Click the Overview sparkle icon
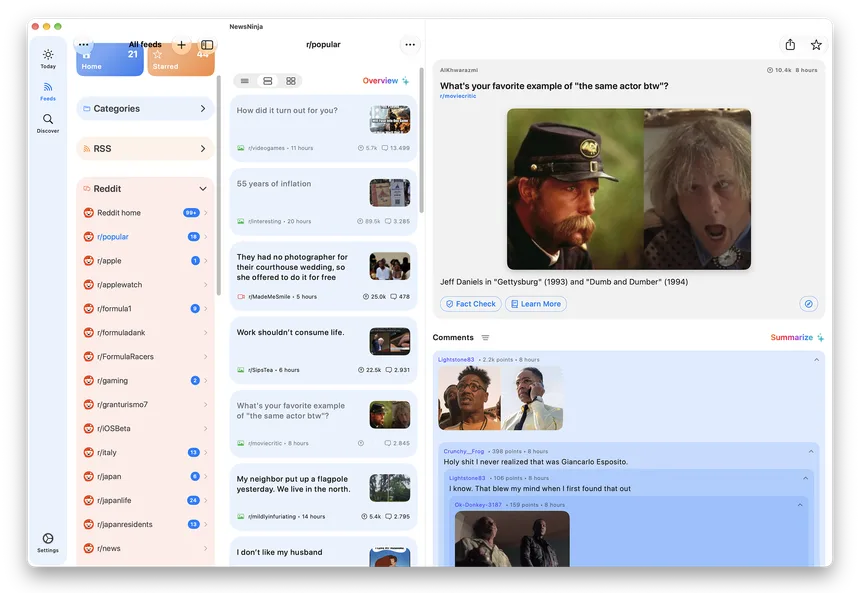The image size is (860, 593). (x=405, y=81)
